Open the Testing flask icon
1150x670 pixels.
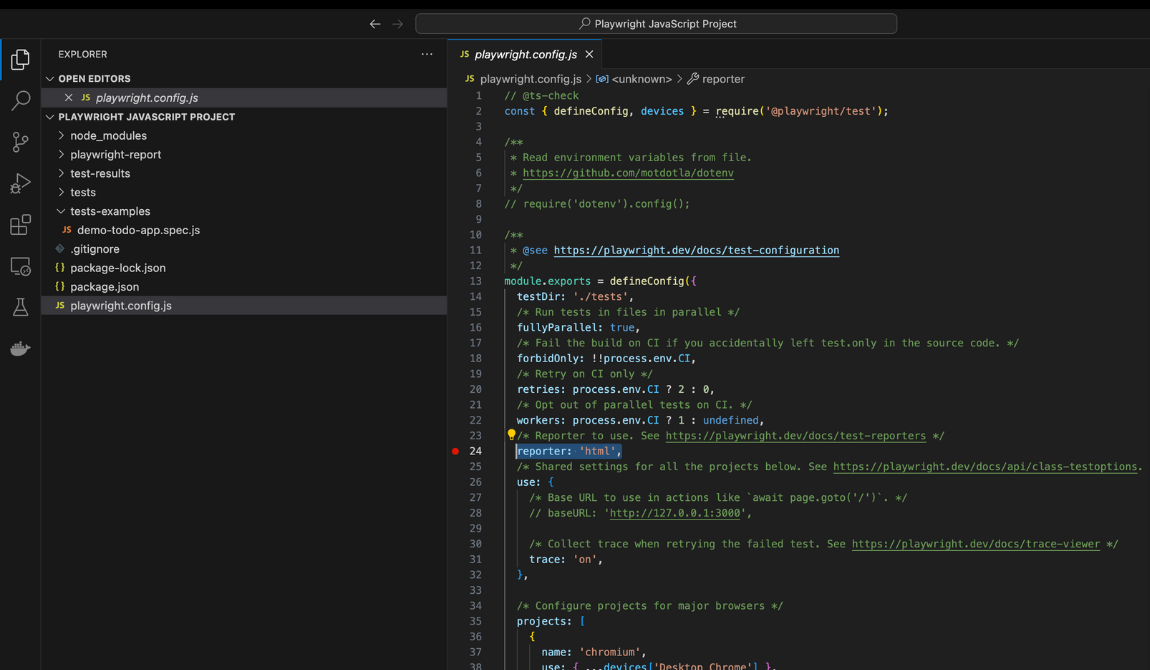[x=20, y=307]
